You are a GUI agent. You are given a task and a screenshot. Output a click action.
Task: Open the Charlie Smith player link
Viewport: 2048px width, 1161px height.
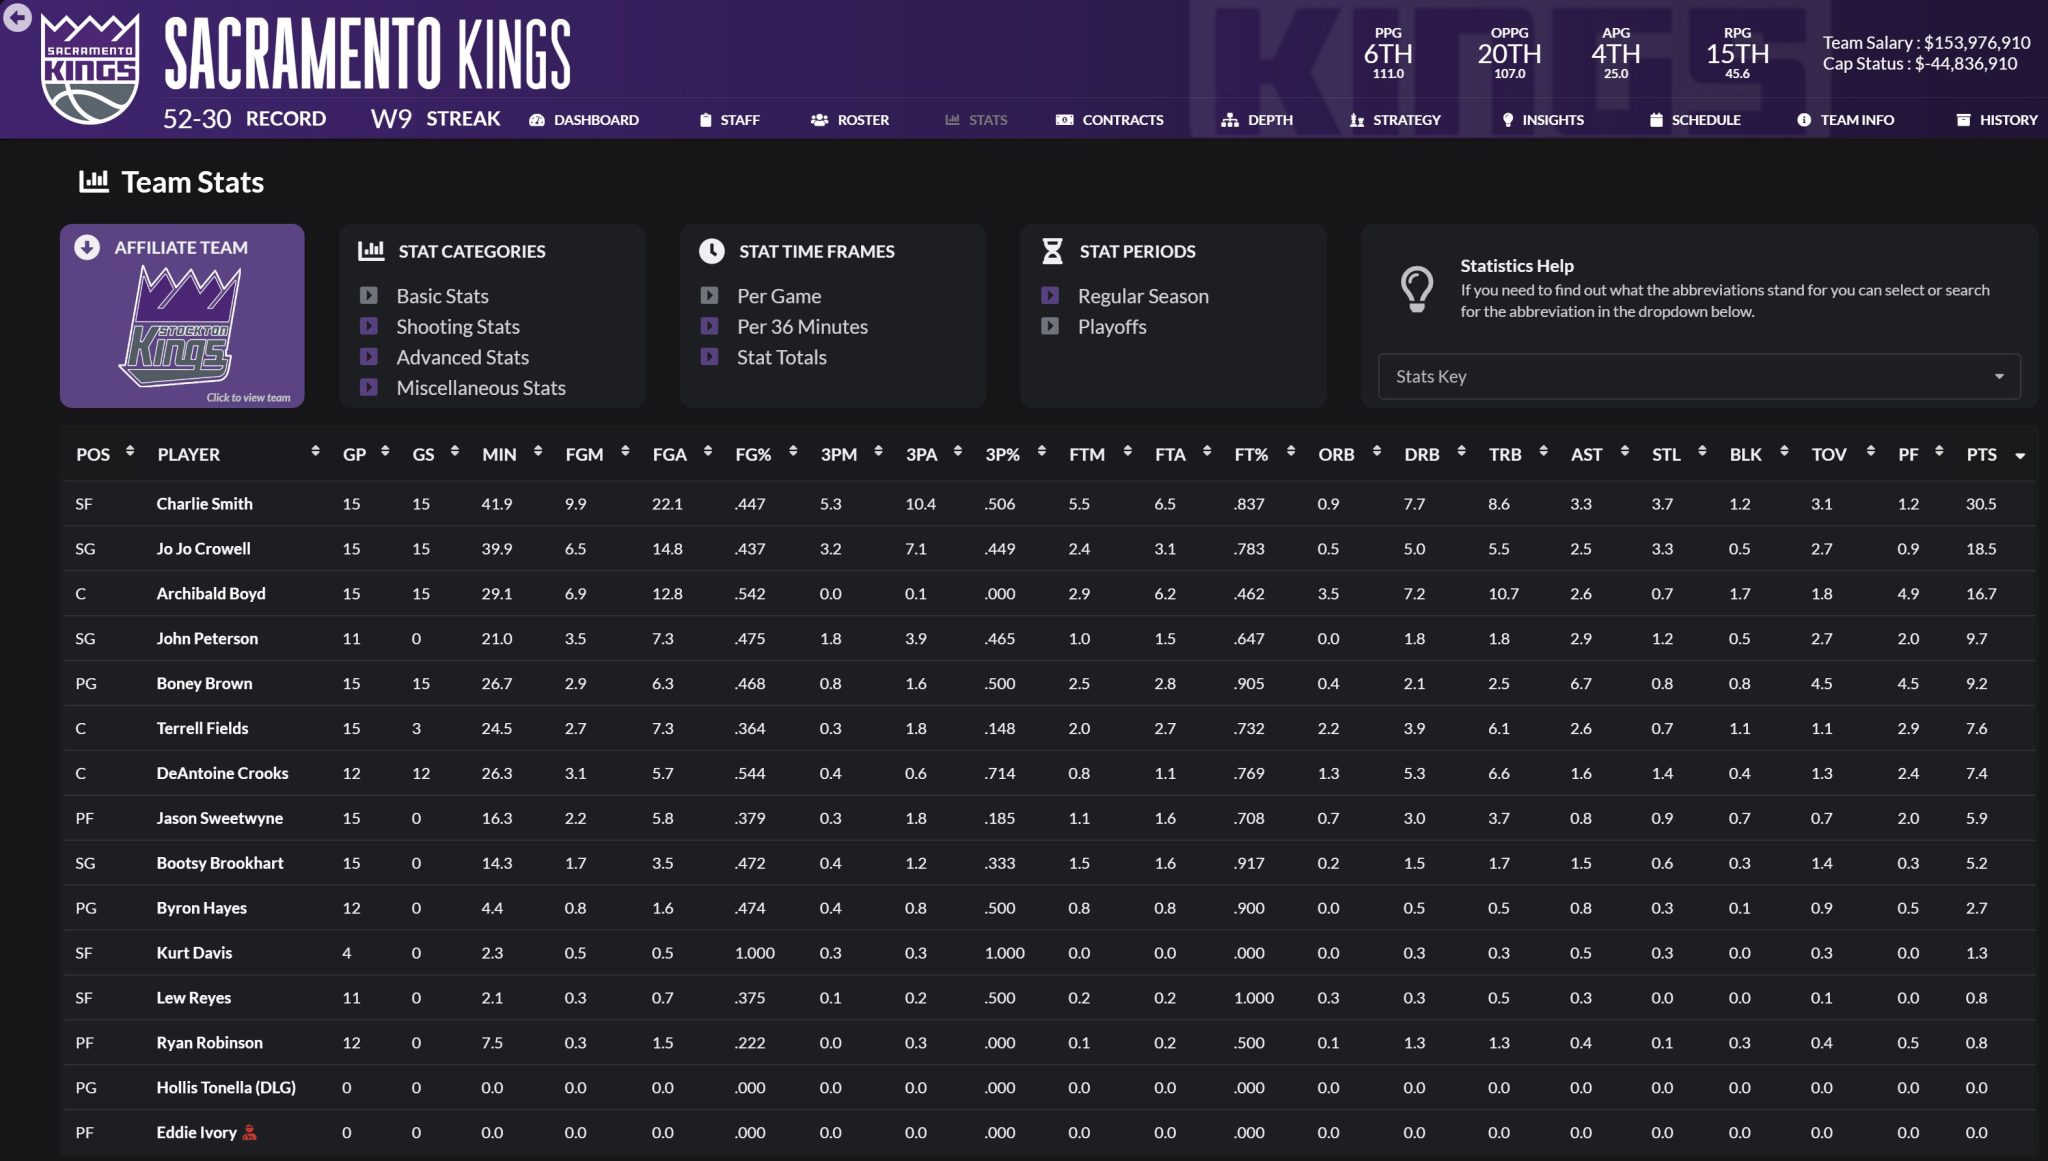click(204, 504)
